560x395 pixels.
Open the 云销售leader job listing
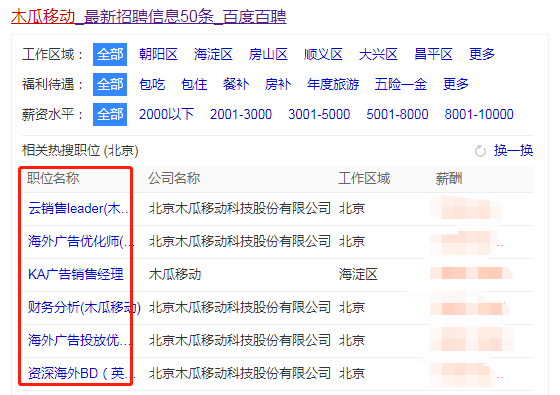click(78, 208)
